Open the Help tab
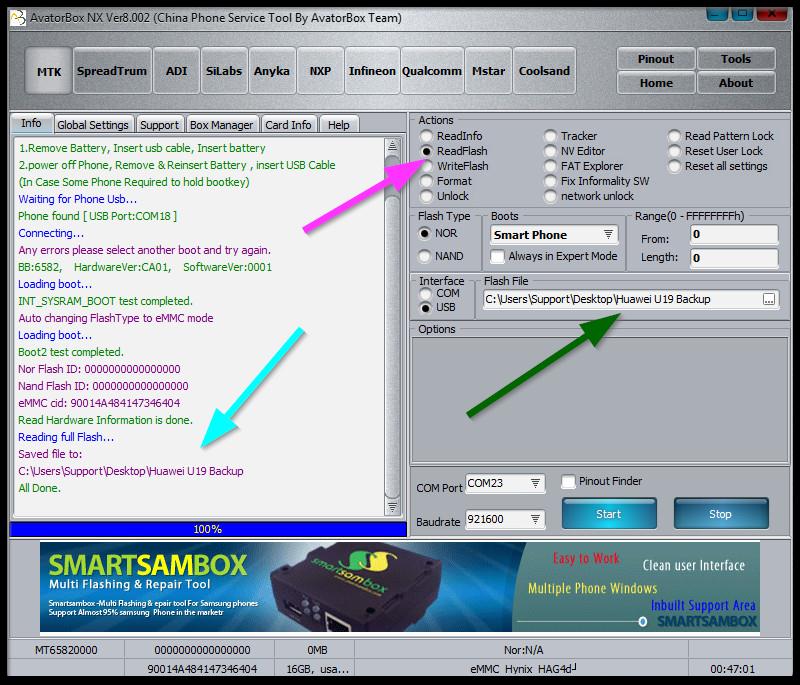The width and height of the screenshot is (800, 685). pos(339,125)
